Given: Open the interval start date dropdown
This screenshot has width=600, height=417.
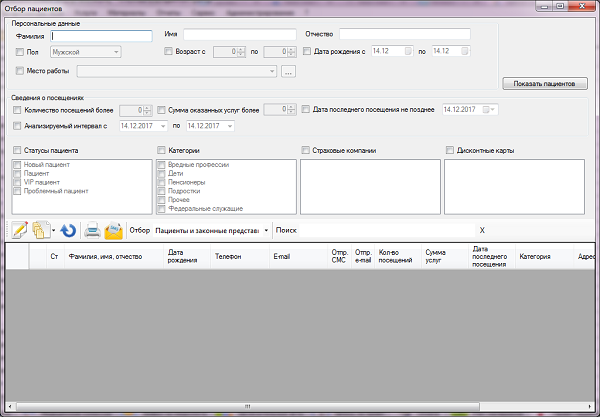Looking at the screenshot, I should (x=163, y=126).
